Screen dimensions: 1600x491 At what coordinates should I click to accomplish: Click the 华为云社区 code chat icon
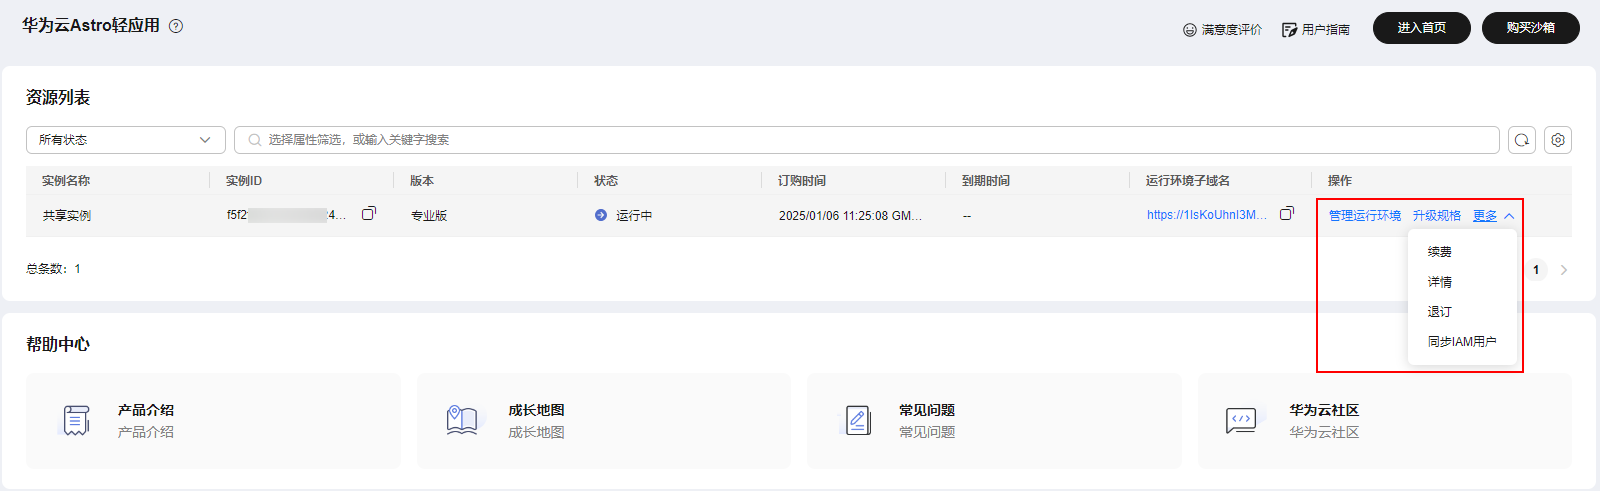coord(1241,421)
